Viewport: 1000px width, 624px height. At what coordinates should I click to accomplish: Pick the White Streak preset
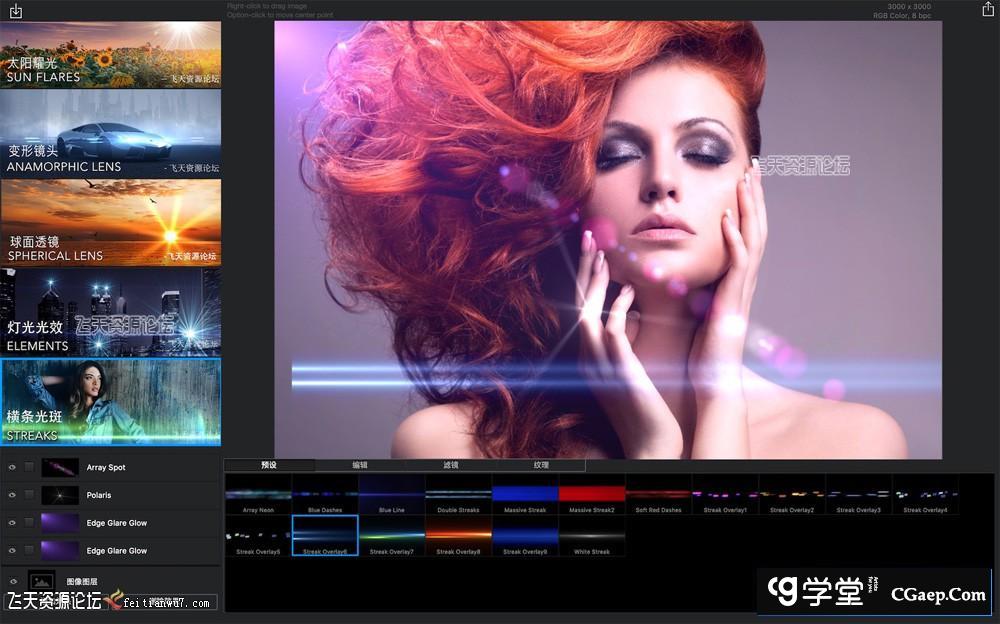pyautogui.click(x=591, y=535)
